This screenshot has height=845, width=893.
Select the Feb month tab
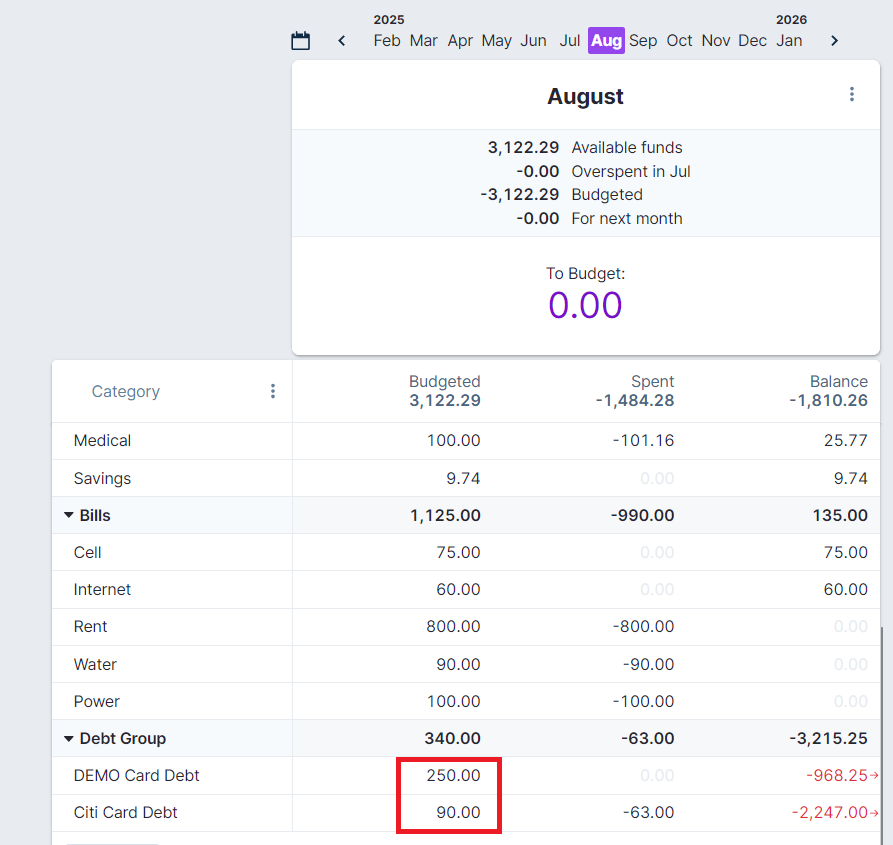[x=387, y=41]
